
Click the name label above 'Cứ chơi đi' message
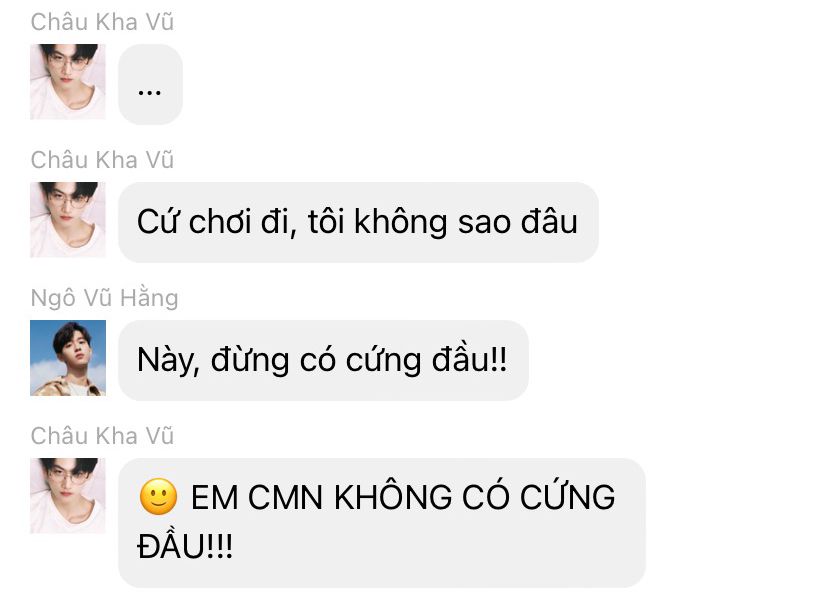tap(102, 160)
